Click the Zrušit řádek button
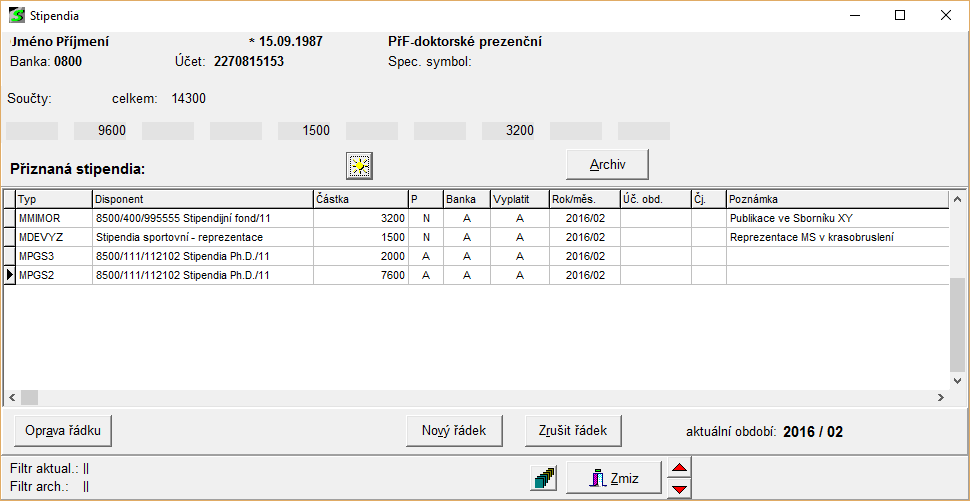The width and height of the screenshot is (970, 501). (572, 430)
